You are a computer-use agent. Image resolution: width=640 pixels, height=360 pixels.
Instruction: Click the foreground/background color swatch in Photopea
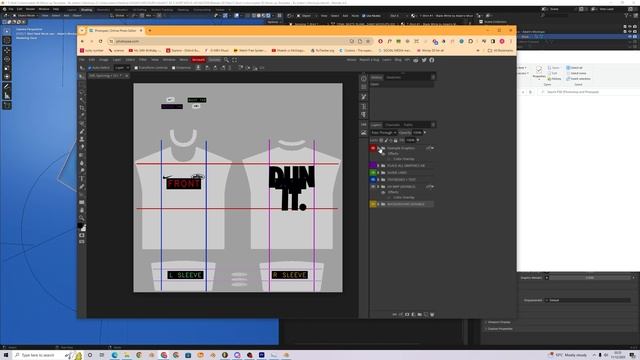(x=82, y=227)
